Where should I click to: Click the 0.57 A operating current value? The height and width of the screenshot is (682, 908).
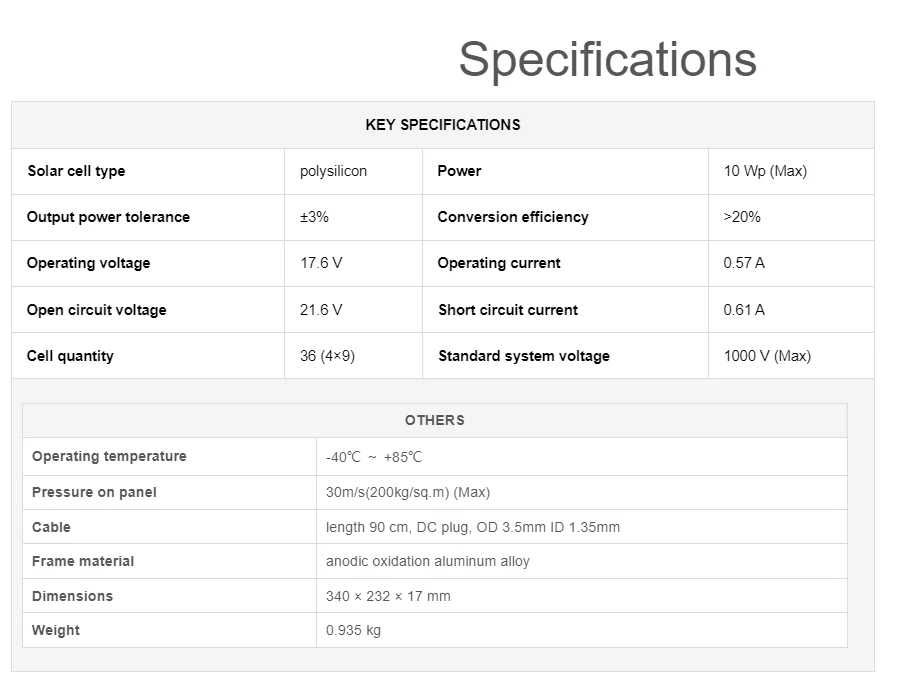(743, 263)
